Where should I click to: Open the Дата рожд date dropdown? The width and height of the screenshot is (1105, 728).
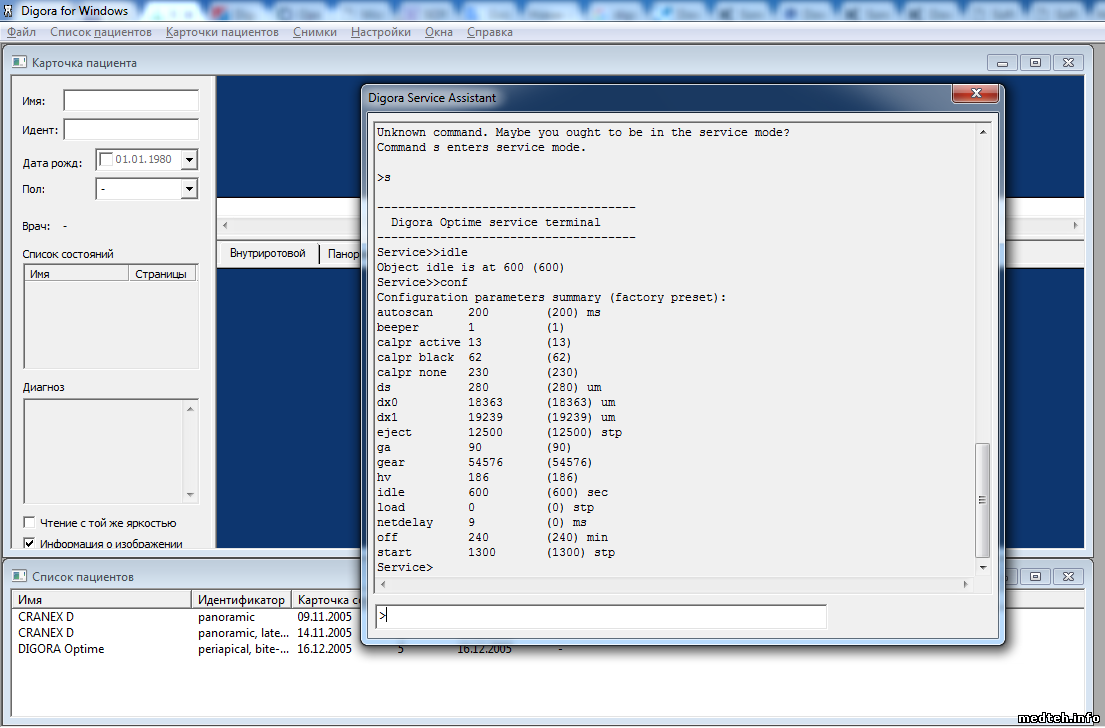[189, 160]
